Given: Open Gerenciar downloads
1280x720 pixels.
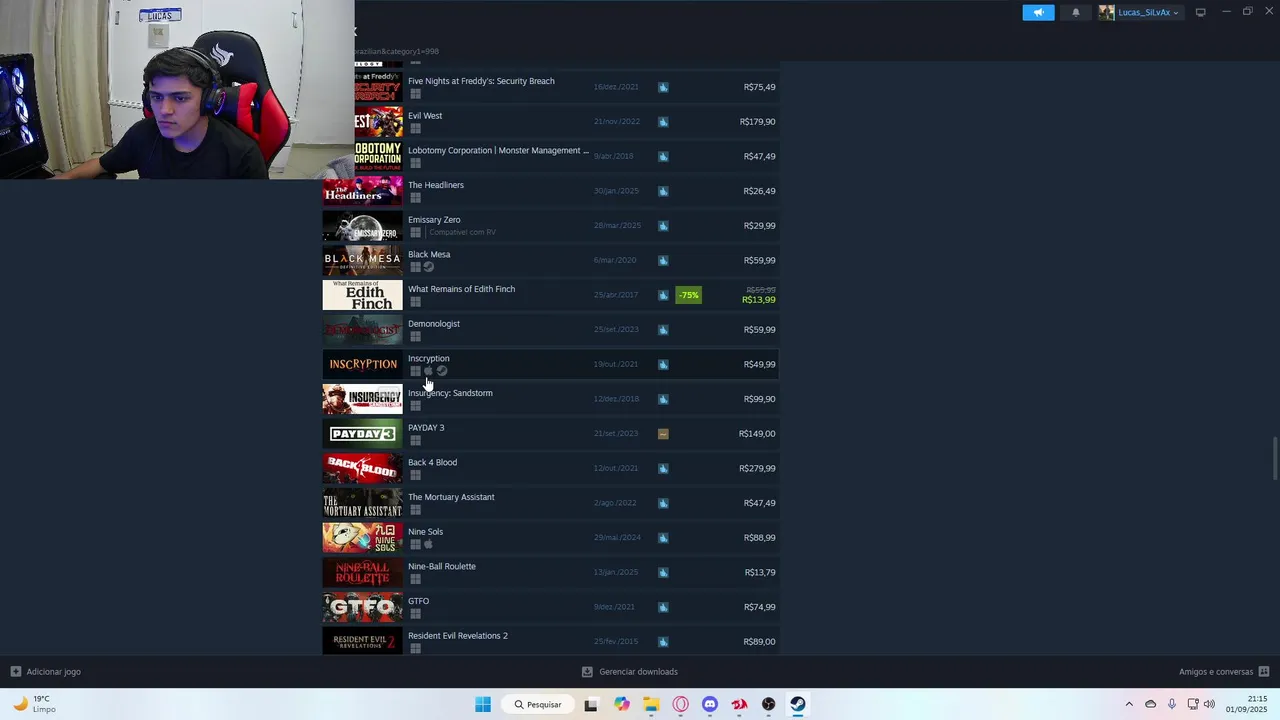Looking at the screenshot, I should click(x=630, y=672).
